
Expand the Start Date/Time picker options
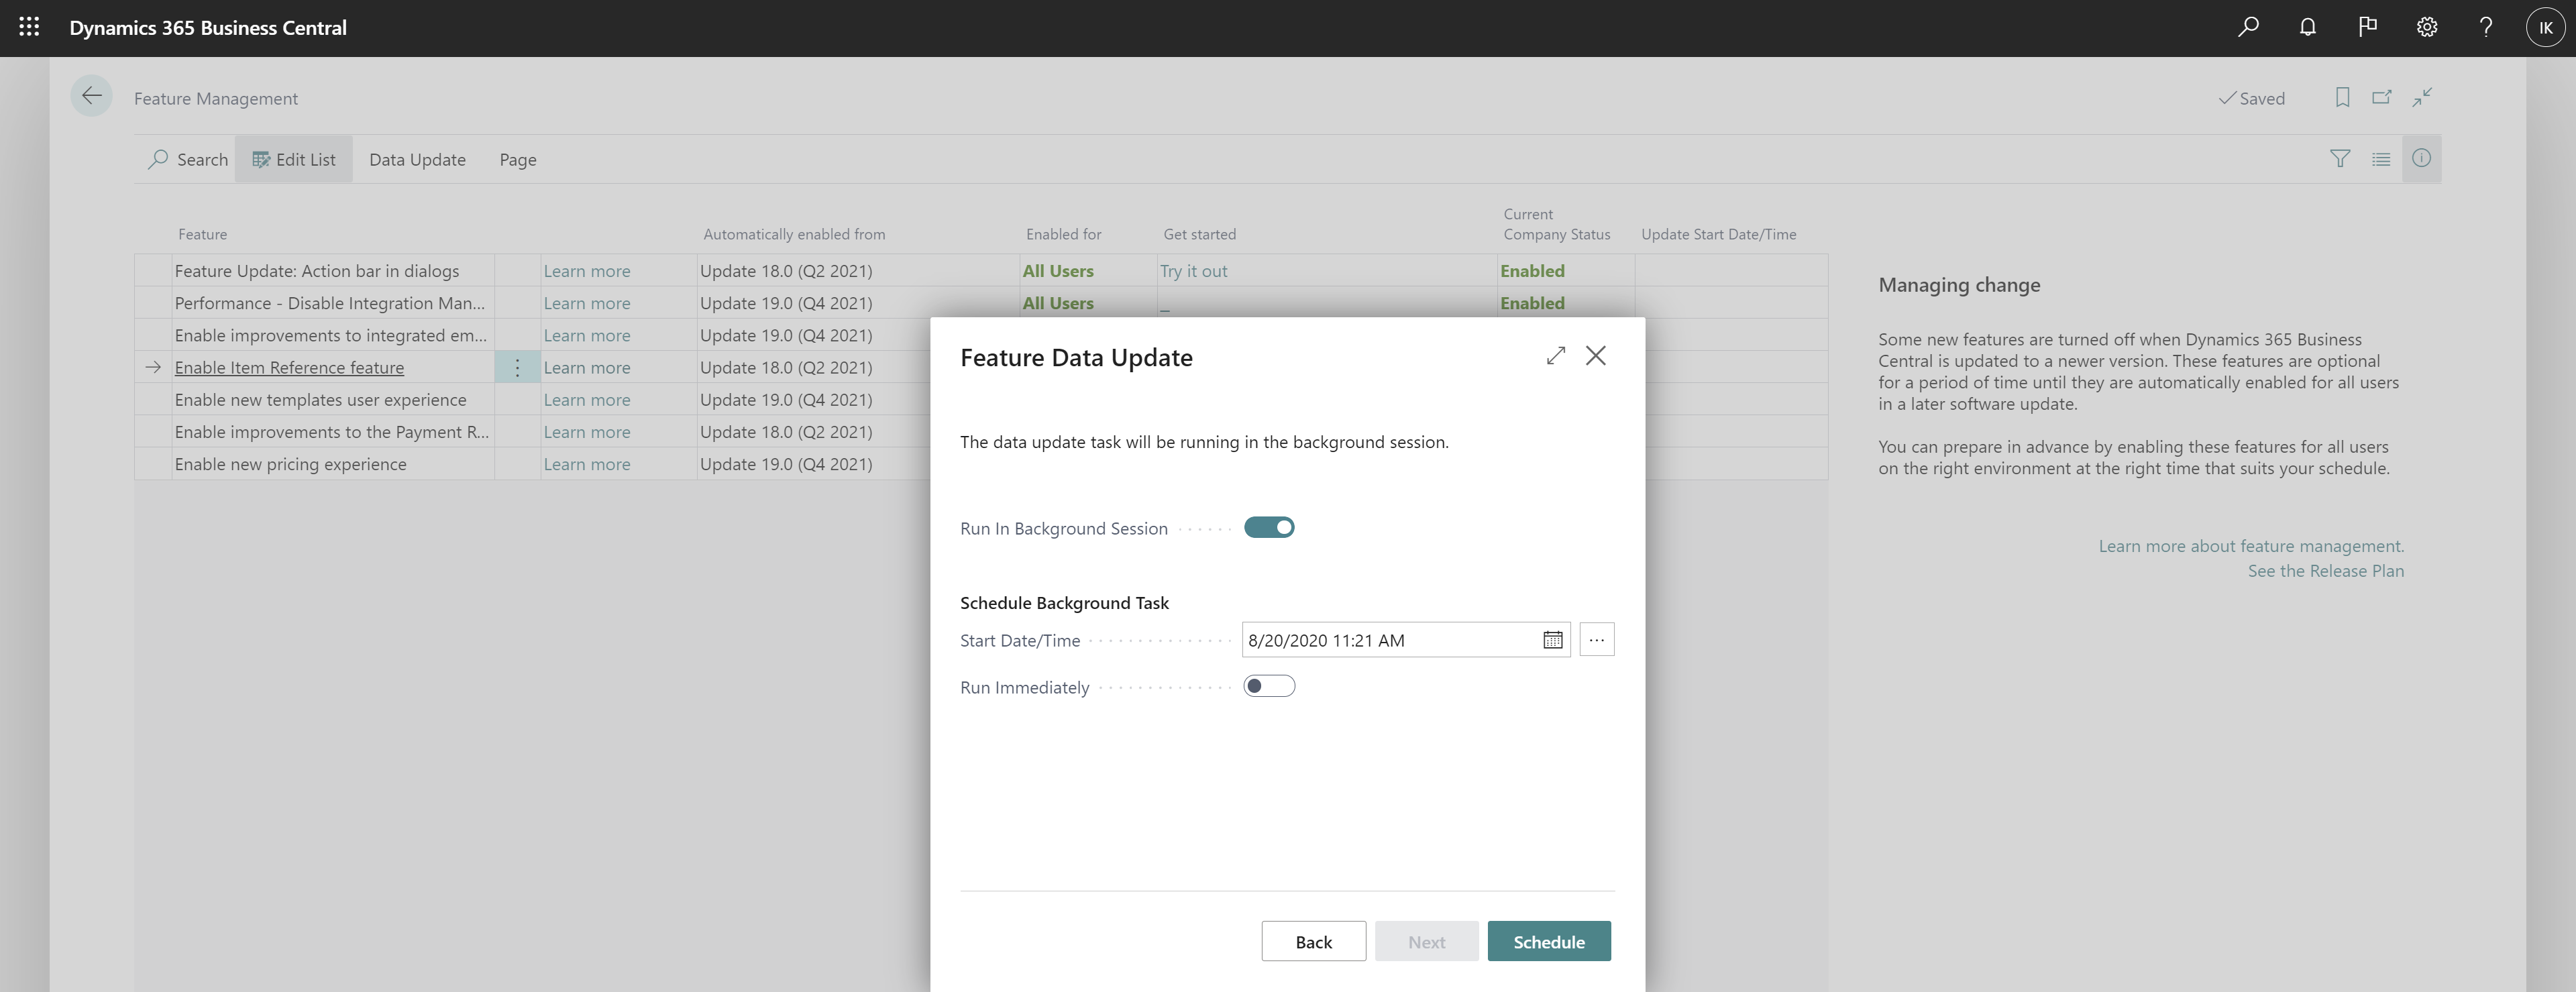tap(1595, 639)
